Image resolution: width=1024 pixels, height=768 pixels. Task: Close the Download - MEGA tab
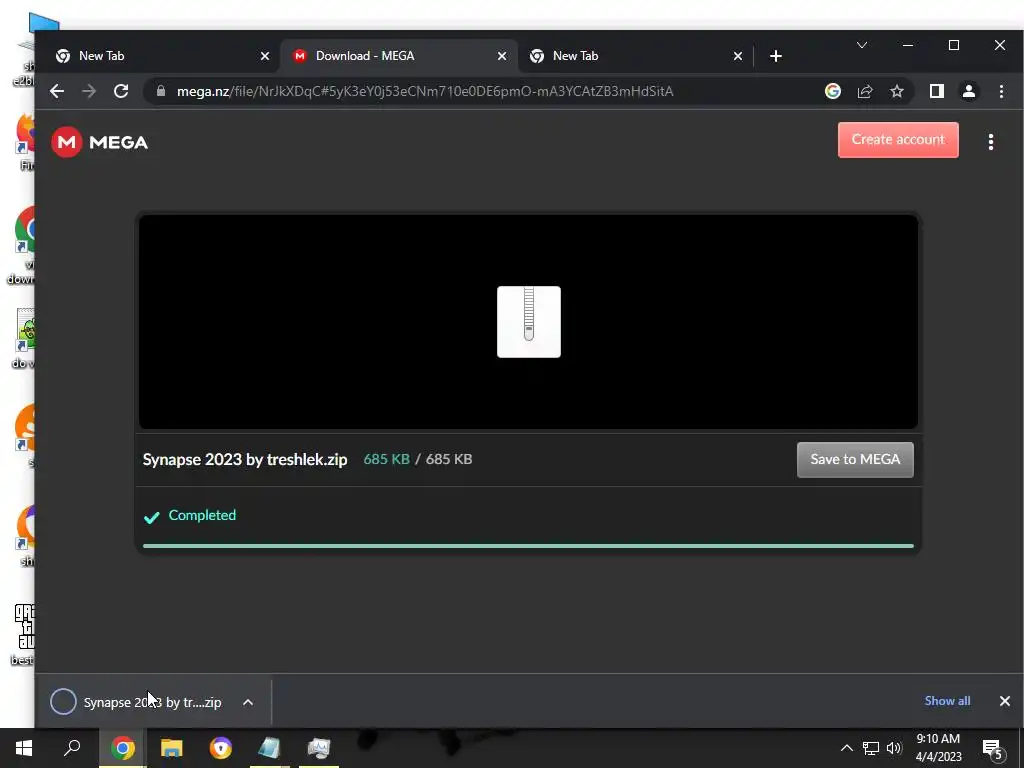[502, 56]
